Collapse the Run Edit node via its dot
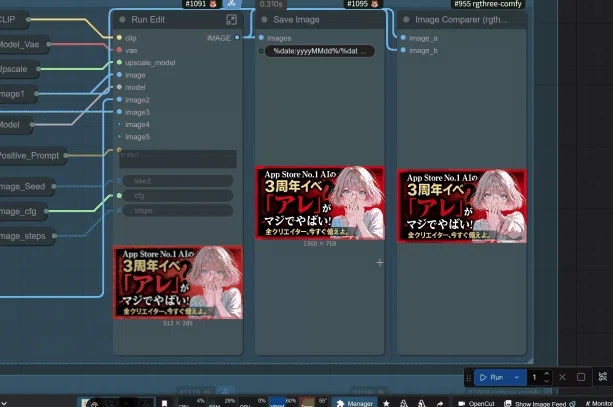 click(122, 20)
